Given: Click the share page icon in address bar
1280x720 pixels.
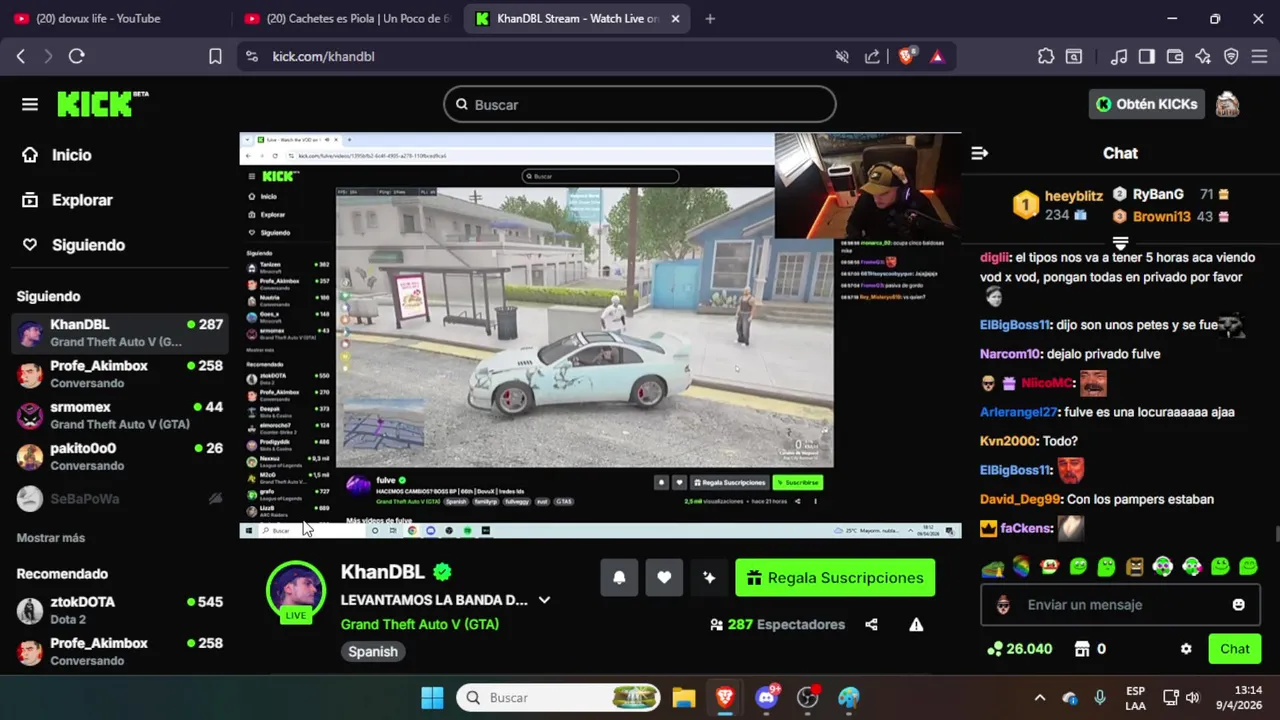Looking at the screenshot, I should (x=872, y=57).
